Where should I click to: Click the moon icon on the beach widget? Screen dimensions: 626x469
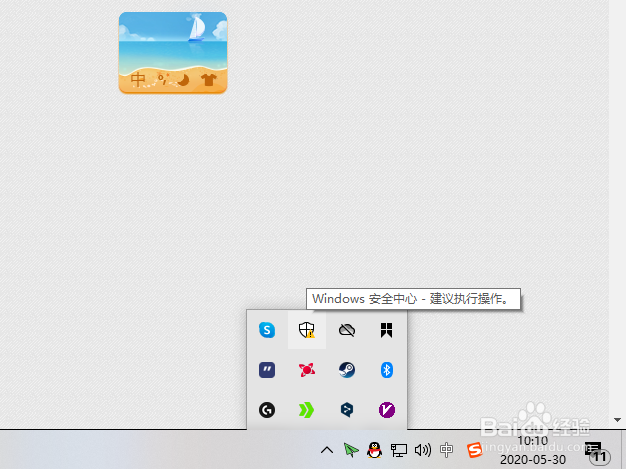point(183,80)
